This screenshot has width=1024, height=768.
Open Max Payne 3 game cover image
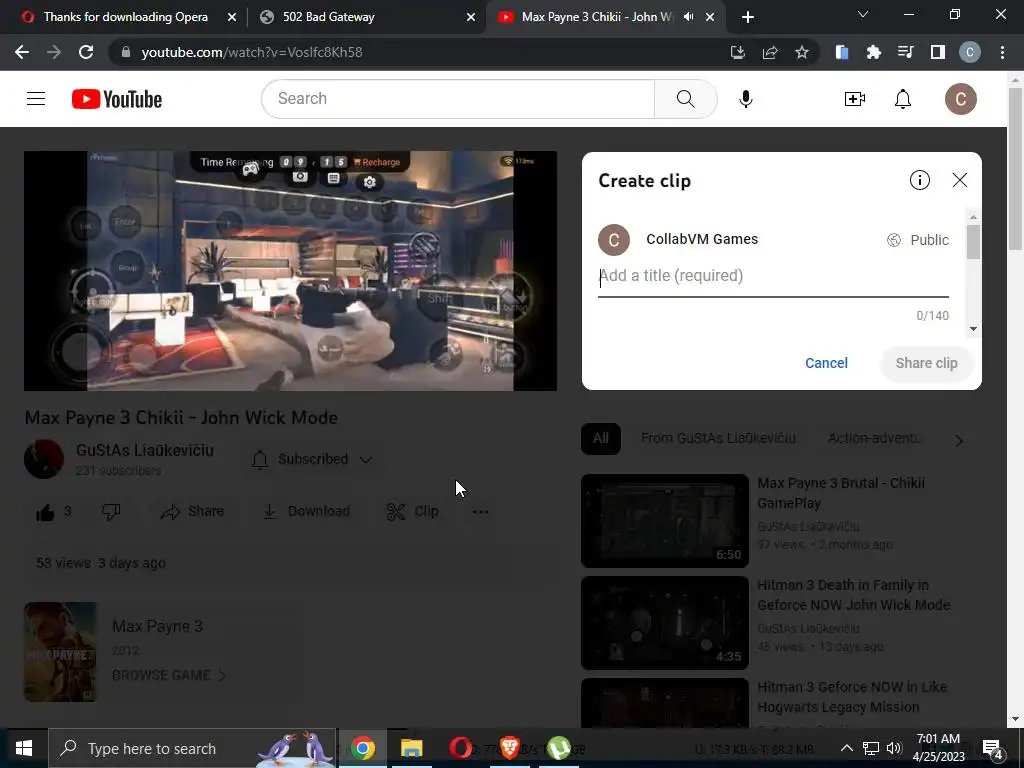click(x=60, y=652)
